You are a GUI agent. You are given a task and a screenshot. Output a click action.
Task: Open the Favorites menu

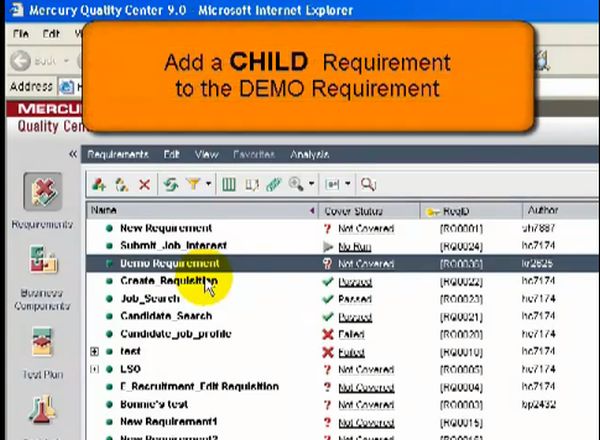(x=254, y=155)
